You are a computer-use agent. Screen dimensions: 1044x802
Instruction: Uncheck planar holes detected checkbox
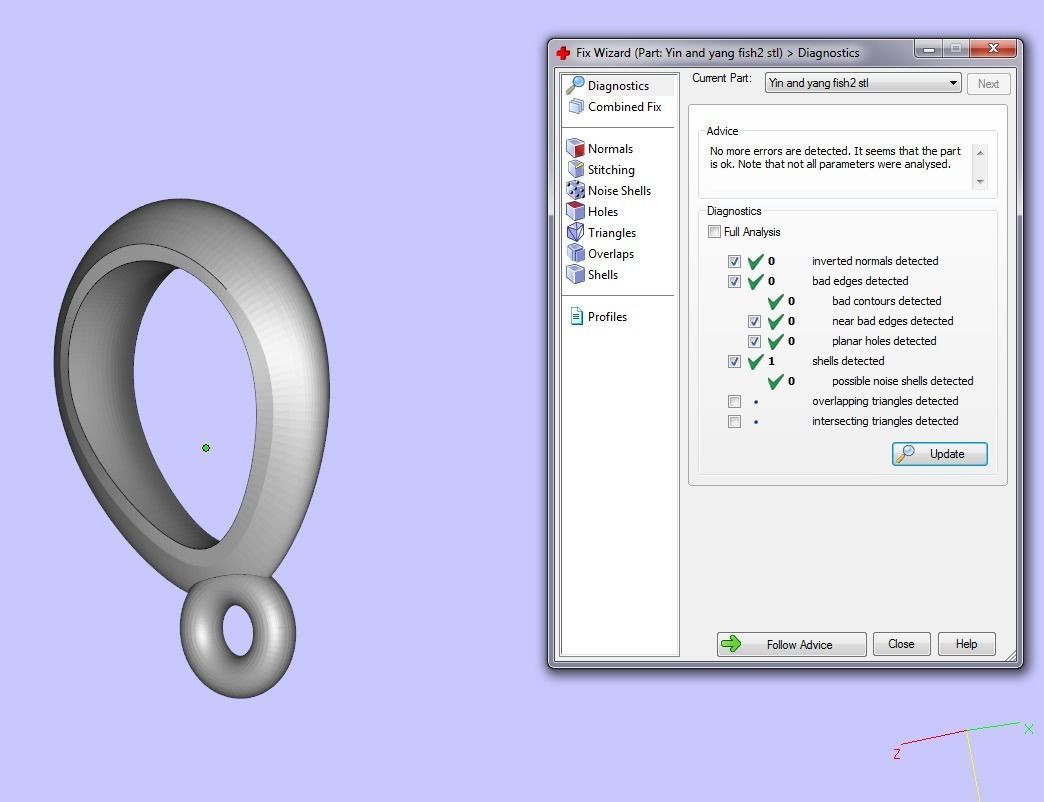pyautogui.click(x=754, y=341)
